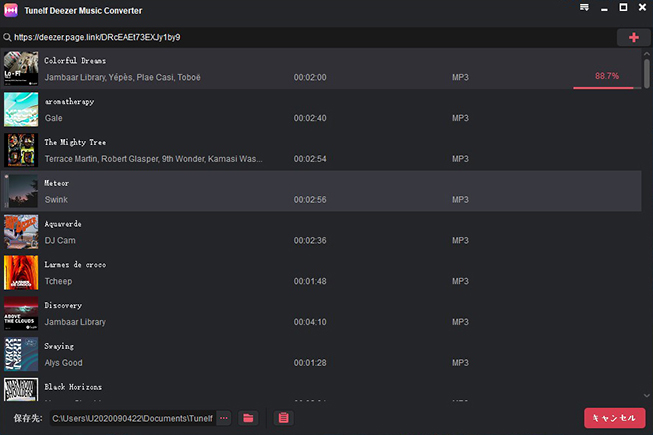Image resolution: width=653 pixels, height=435 pixels.
Task: Click artist Tcheep
Action: (58, 281)
